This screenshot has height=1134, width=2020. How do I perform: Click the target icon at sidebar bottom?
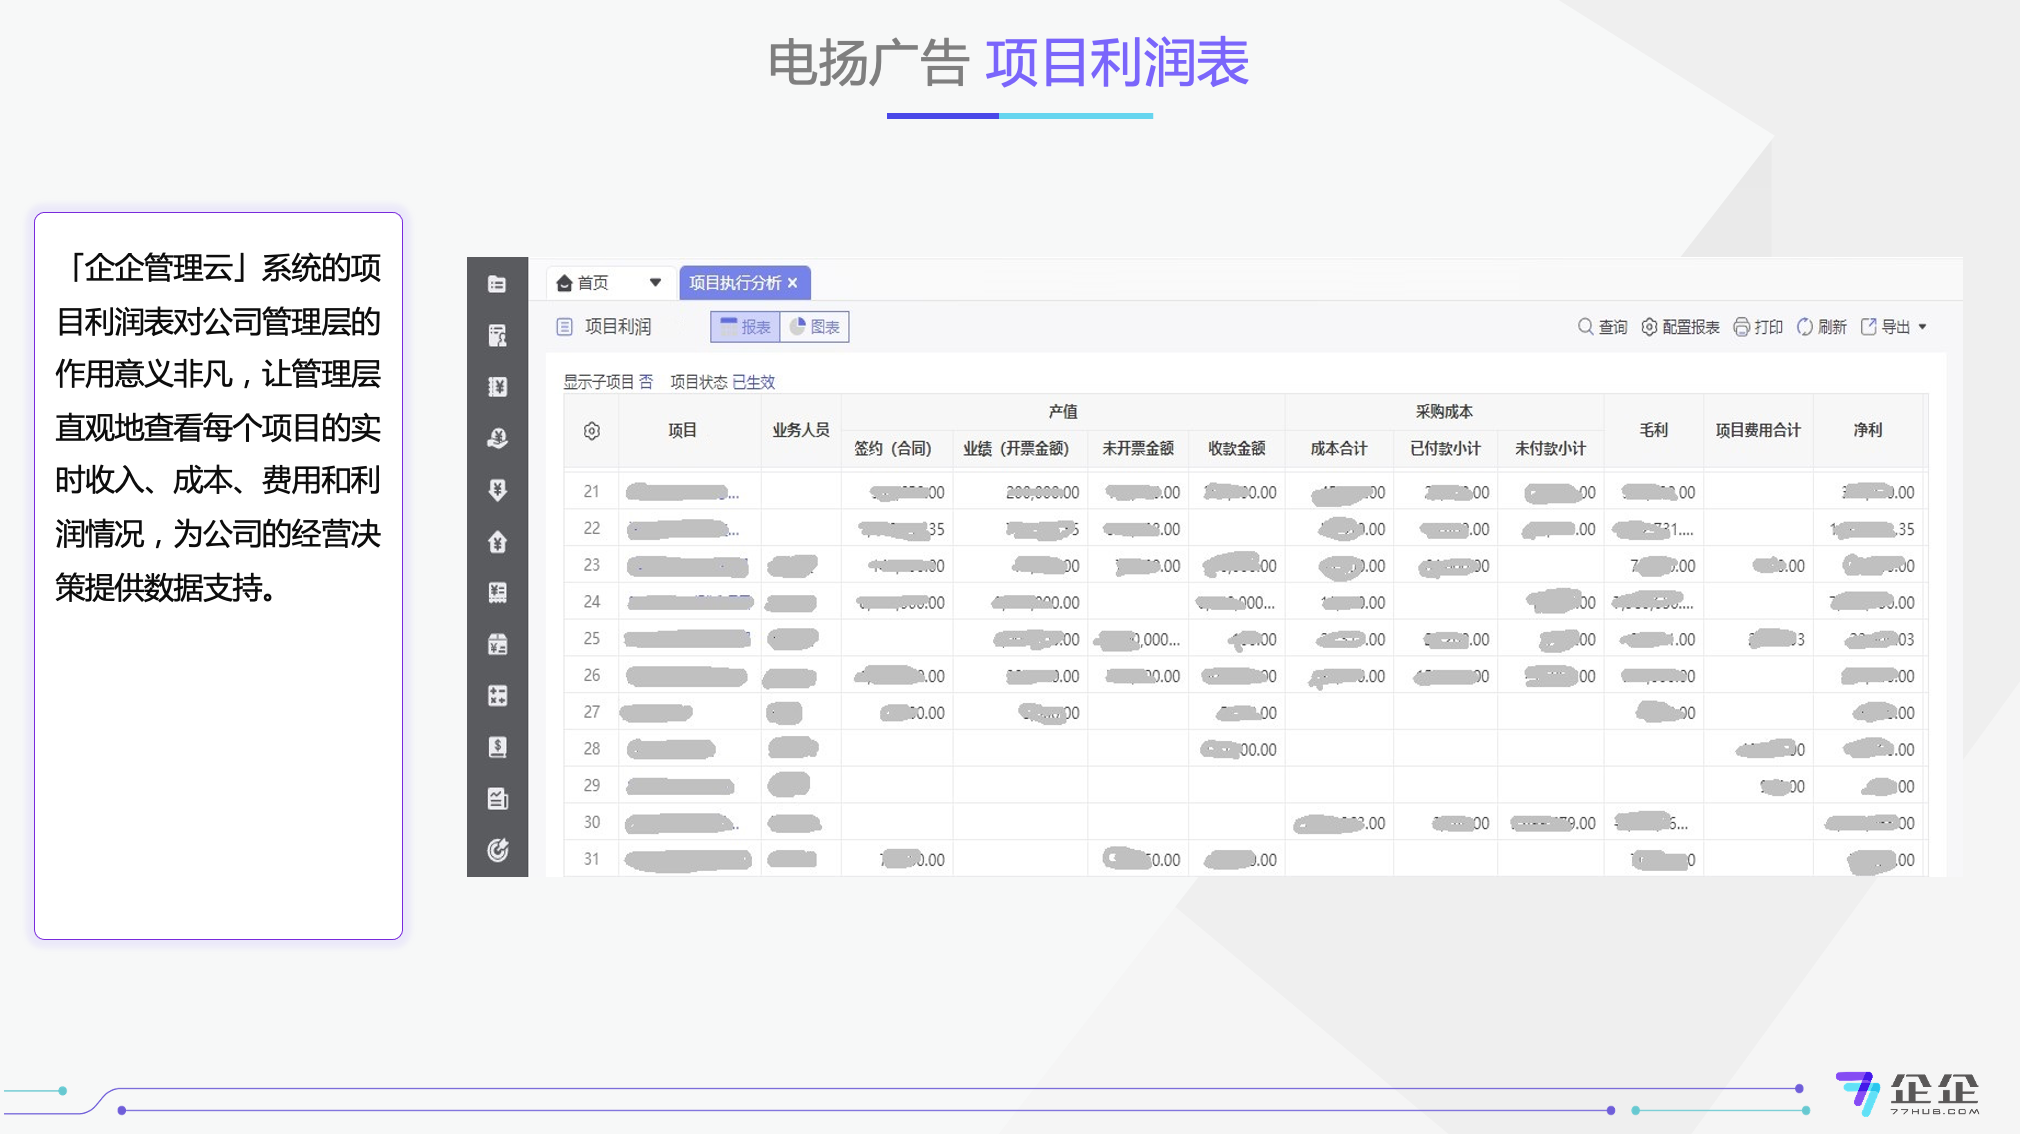(x=497, y=850)
